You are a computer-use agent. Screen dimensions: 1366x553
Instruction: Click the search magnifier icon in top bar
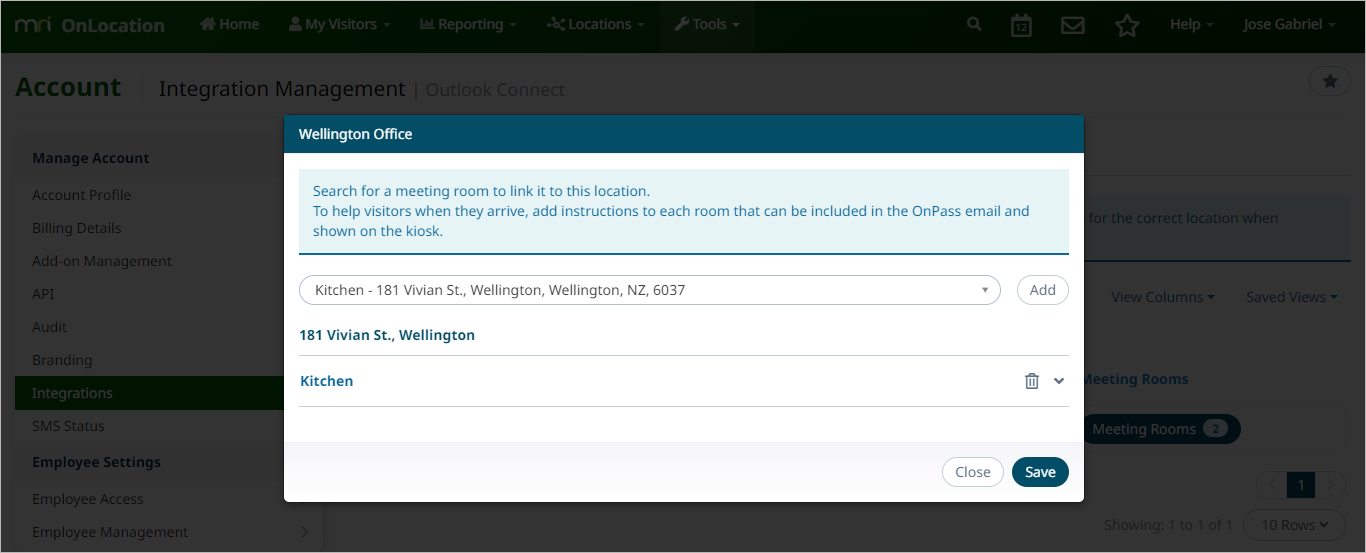pyautogui.click(x=974, y=25)
